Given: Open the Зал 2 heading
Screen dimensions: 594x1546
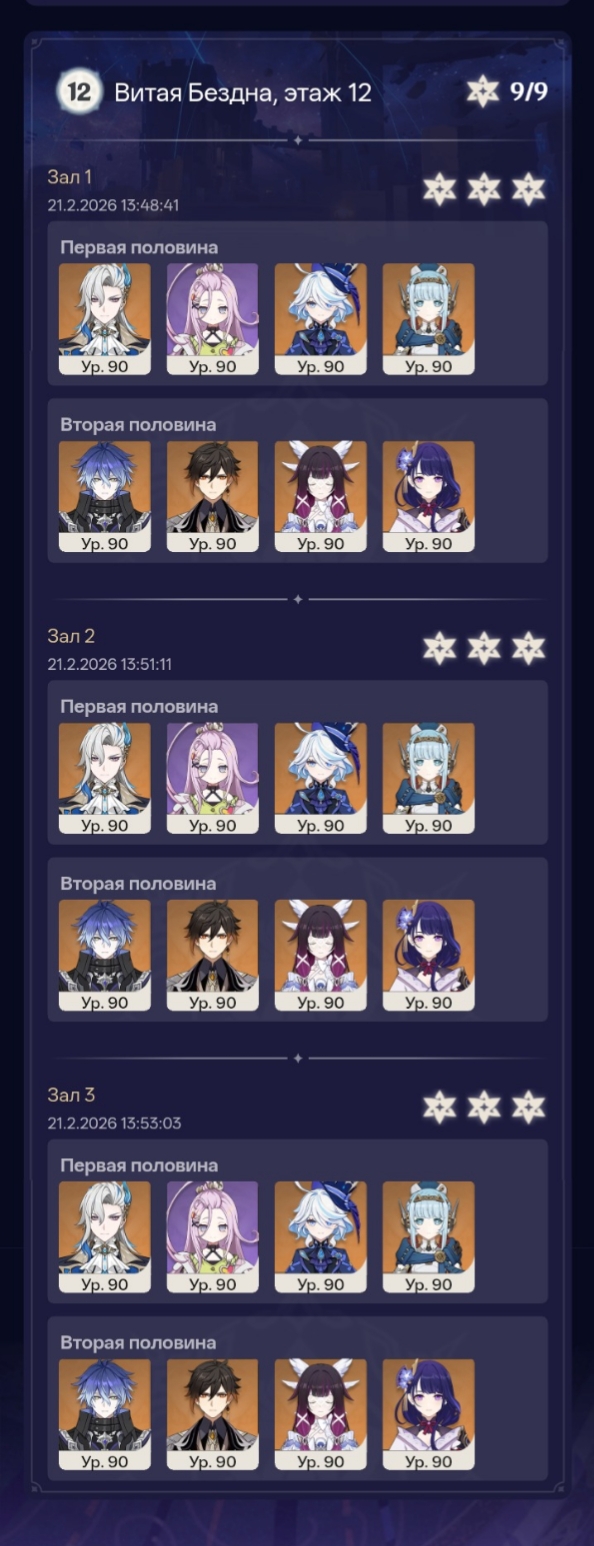Looking at the screenshot, I should coord(71,636).
